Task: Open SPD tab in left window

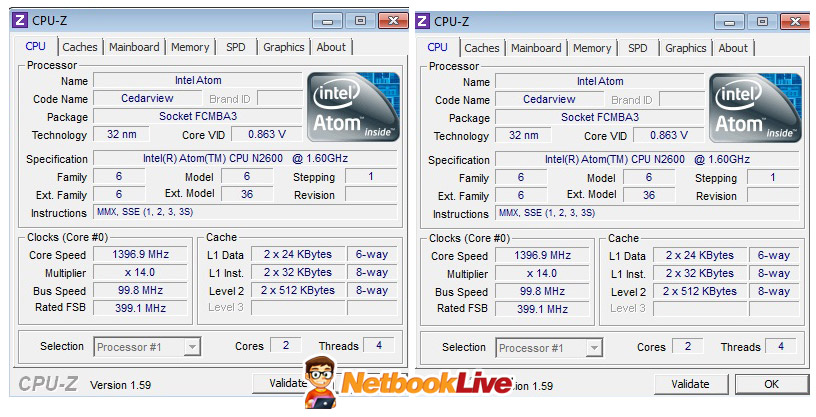Action: 236,47
